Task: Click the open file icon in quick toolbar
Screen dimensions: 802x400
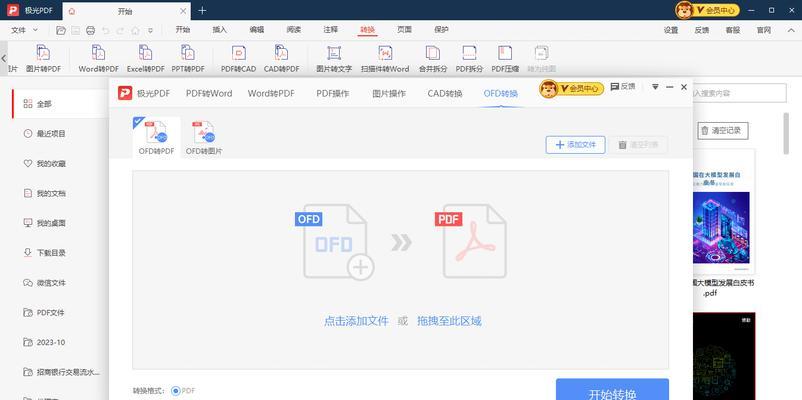Action: tap(61, 30)
